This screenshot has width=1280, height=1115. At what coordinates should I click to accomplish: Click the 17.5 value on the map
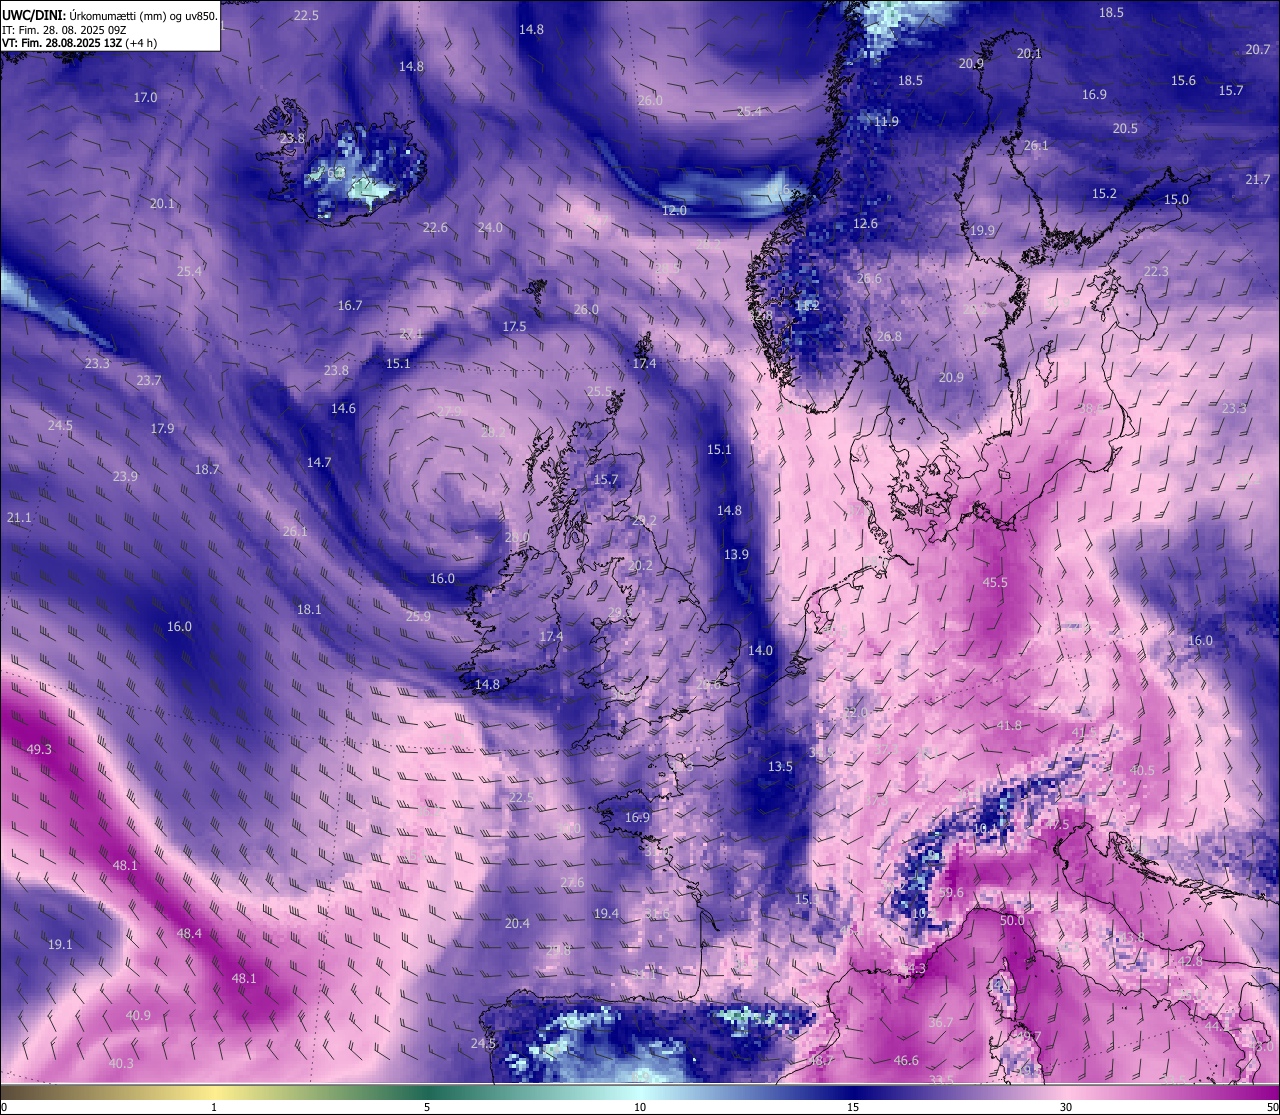514,326
